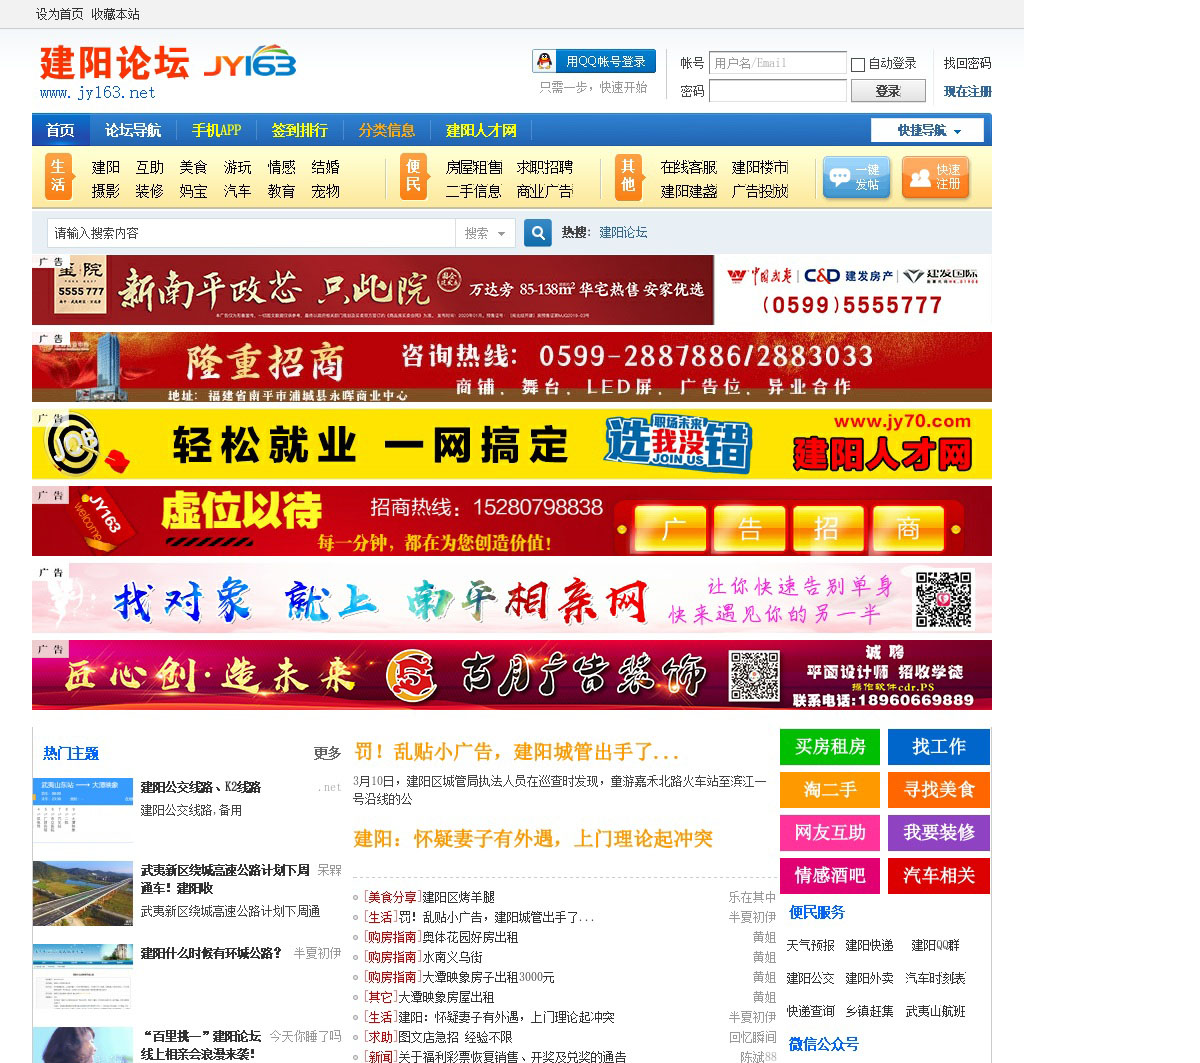Image resolution: width=1200 pixels, height=1063 pixels.
Task: Click the orange 便民 category badge
Action: [x=413, y=177]
